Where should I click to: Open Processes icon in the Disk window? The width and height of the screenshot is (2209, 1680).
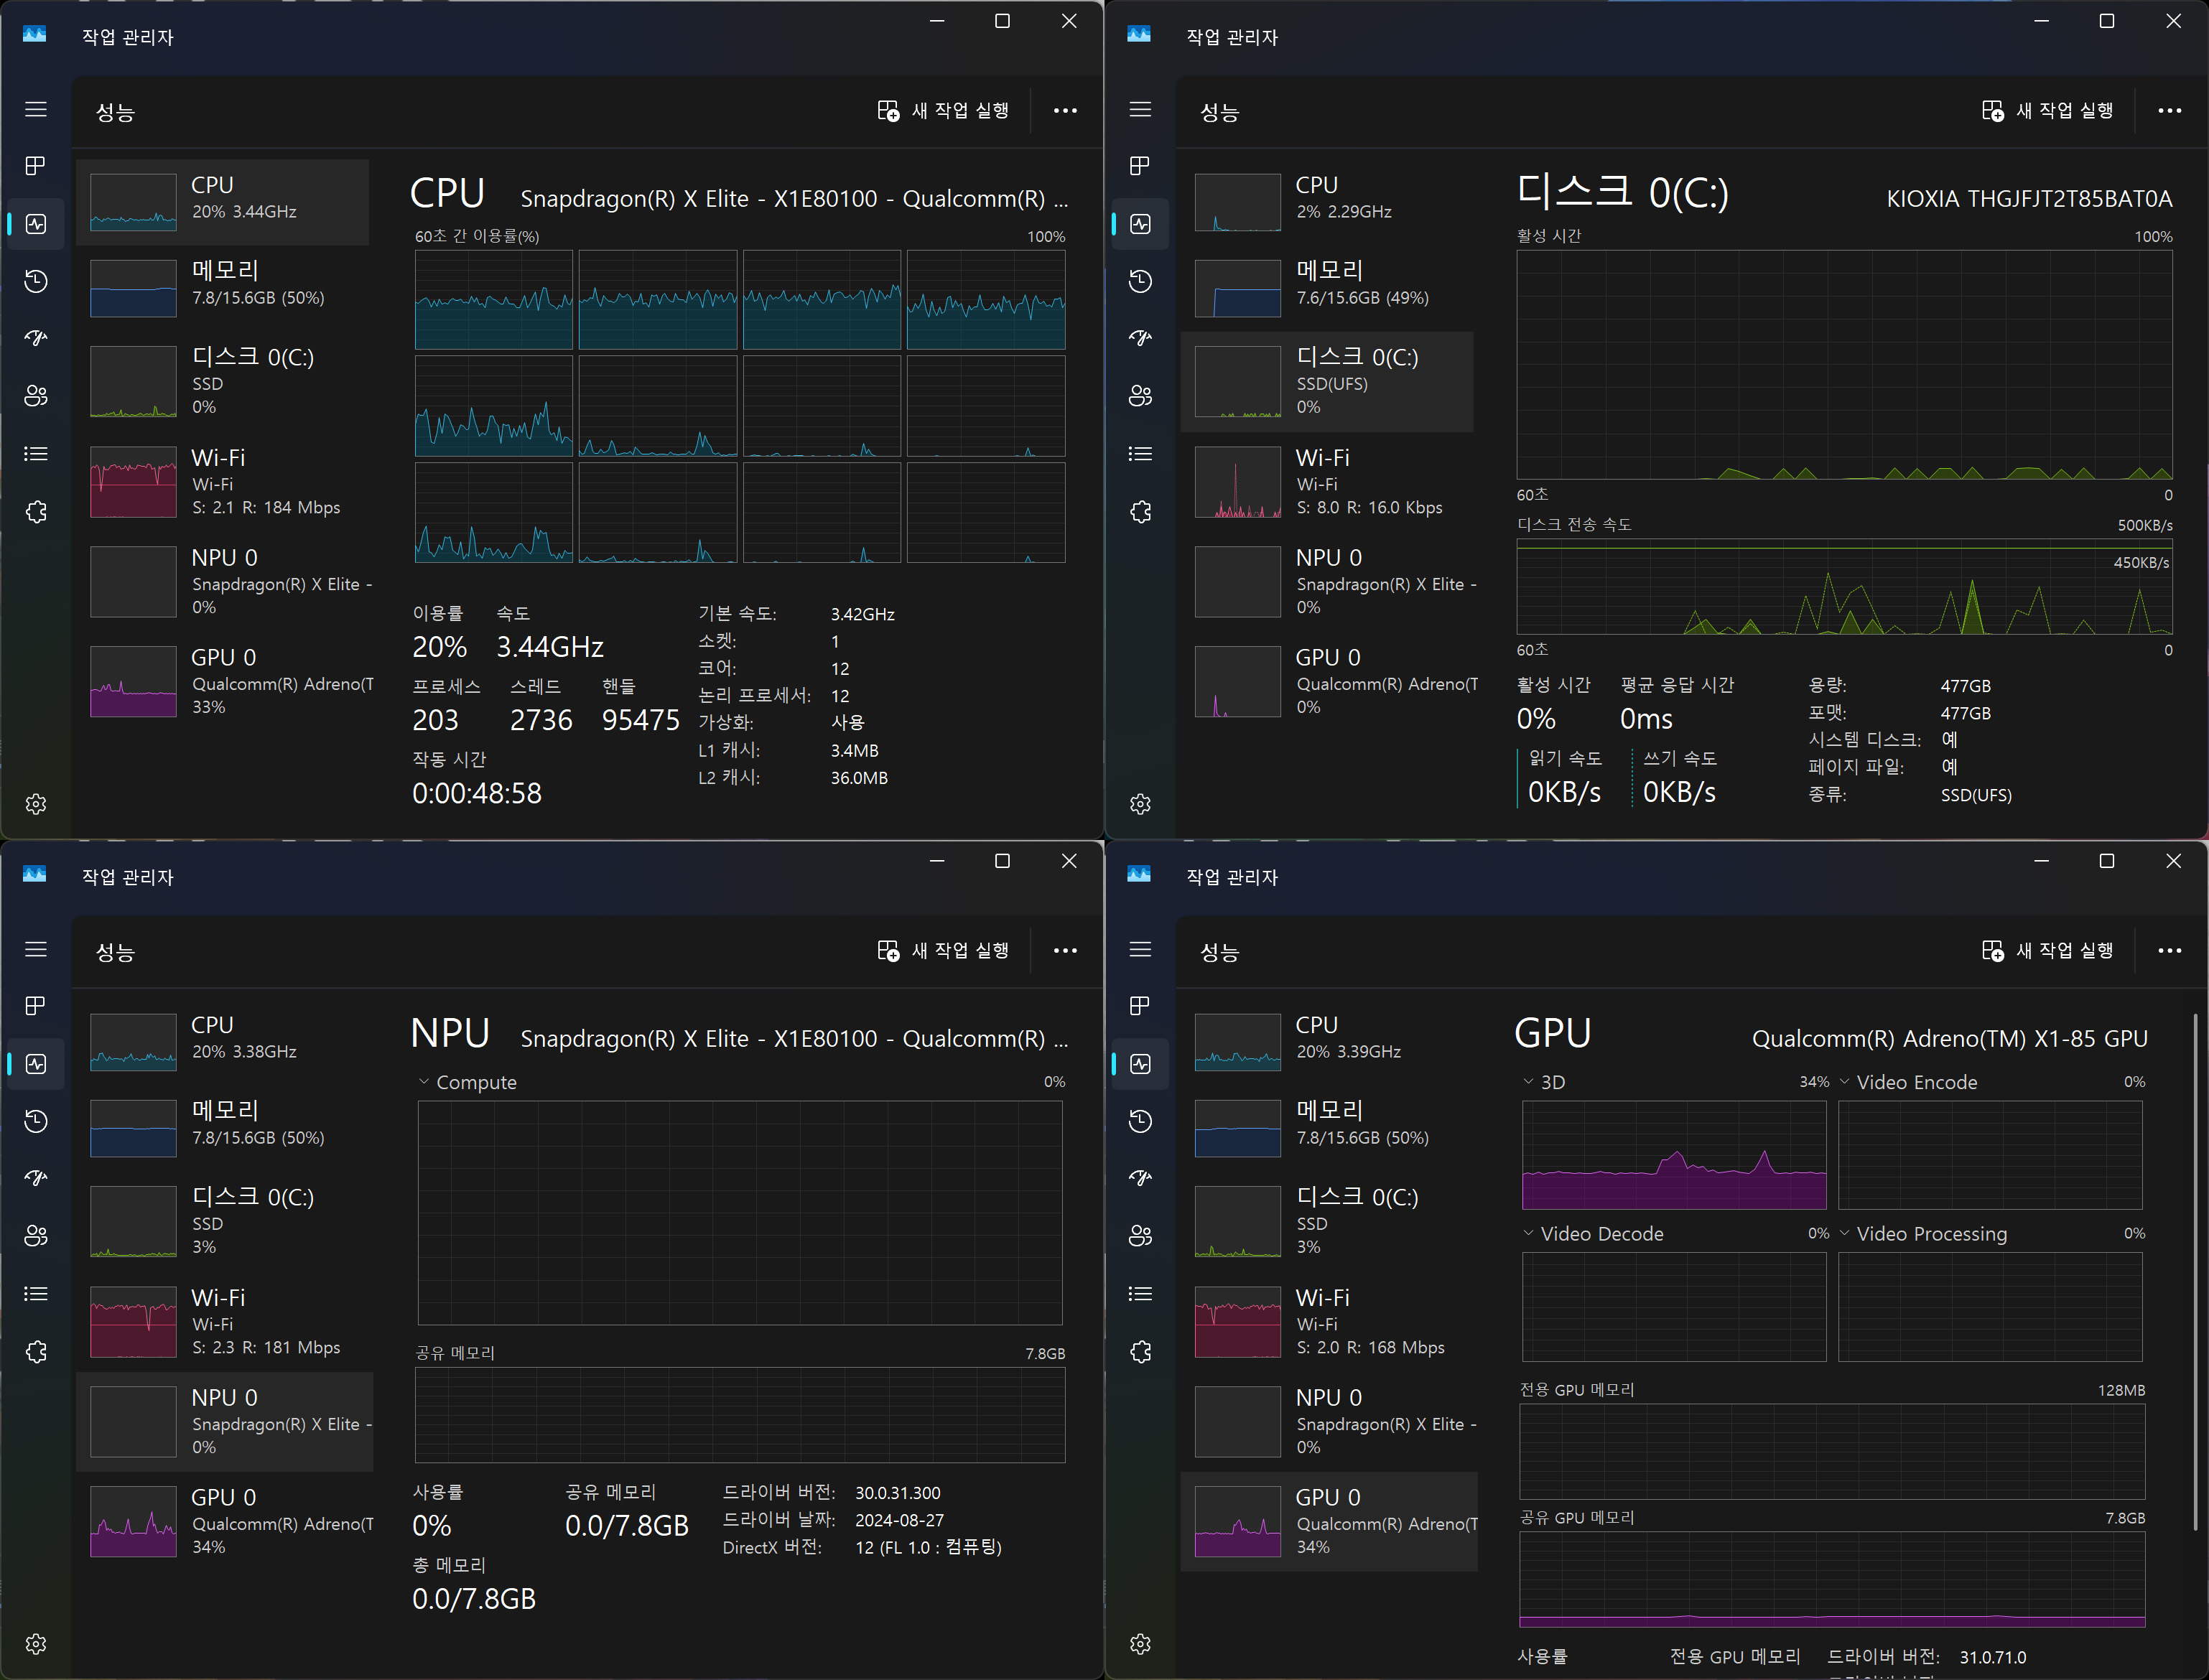[1140, 166]
